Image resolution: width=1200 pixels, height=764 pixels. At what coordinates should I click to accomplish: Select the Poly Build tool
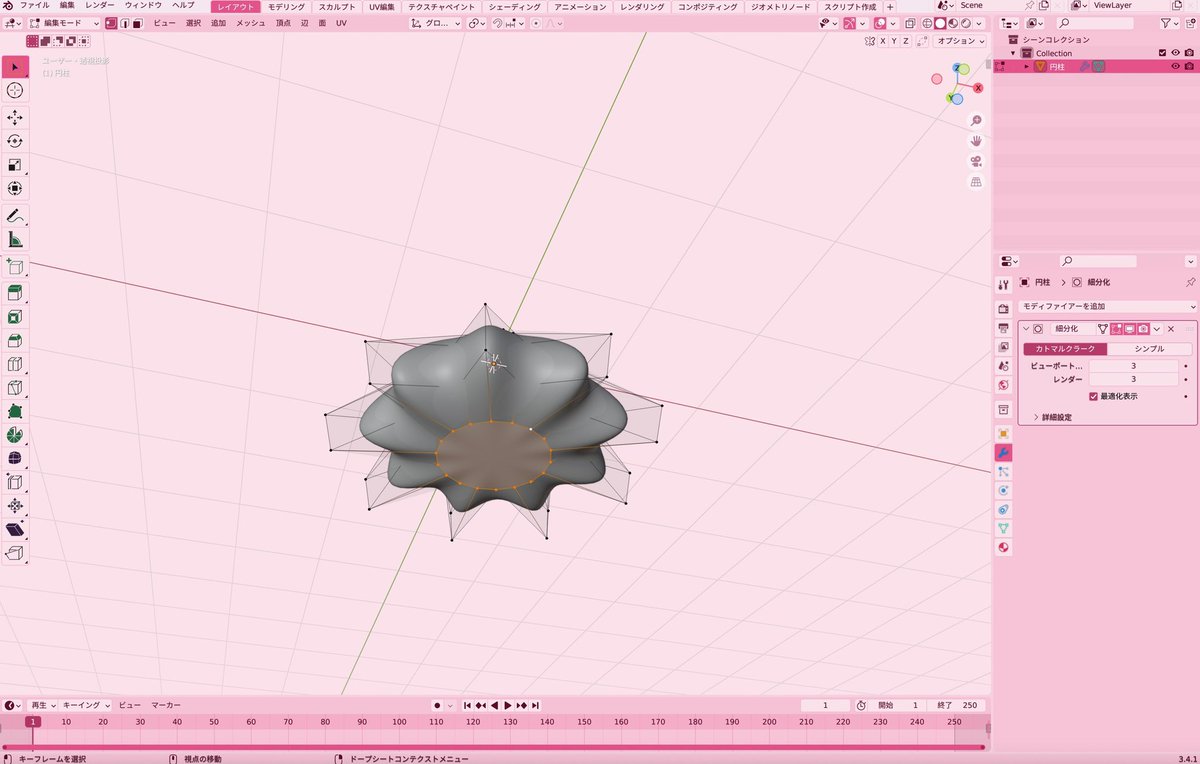(x=15, y=412)
